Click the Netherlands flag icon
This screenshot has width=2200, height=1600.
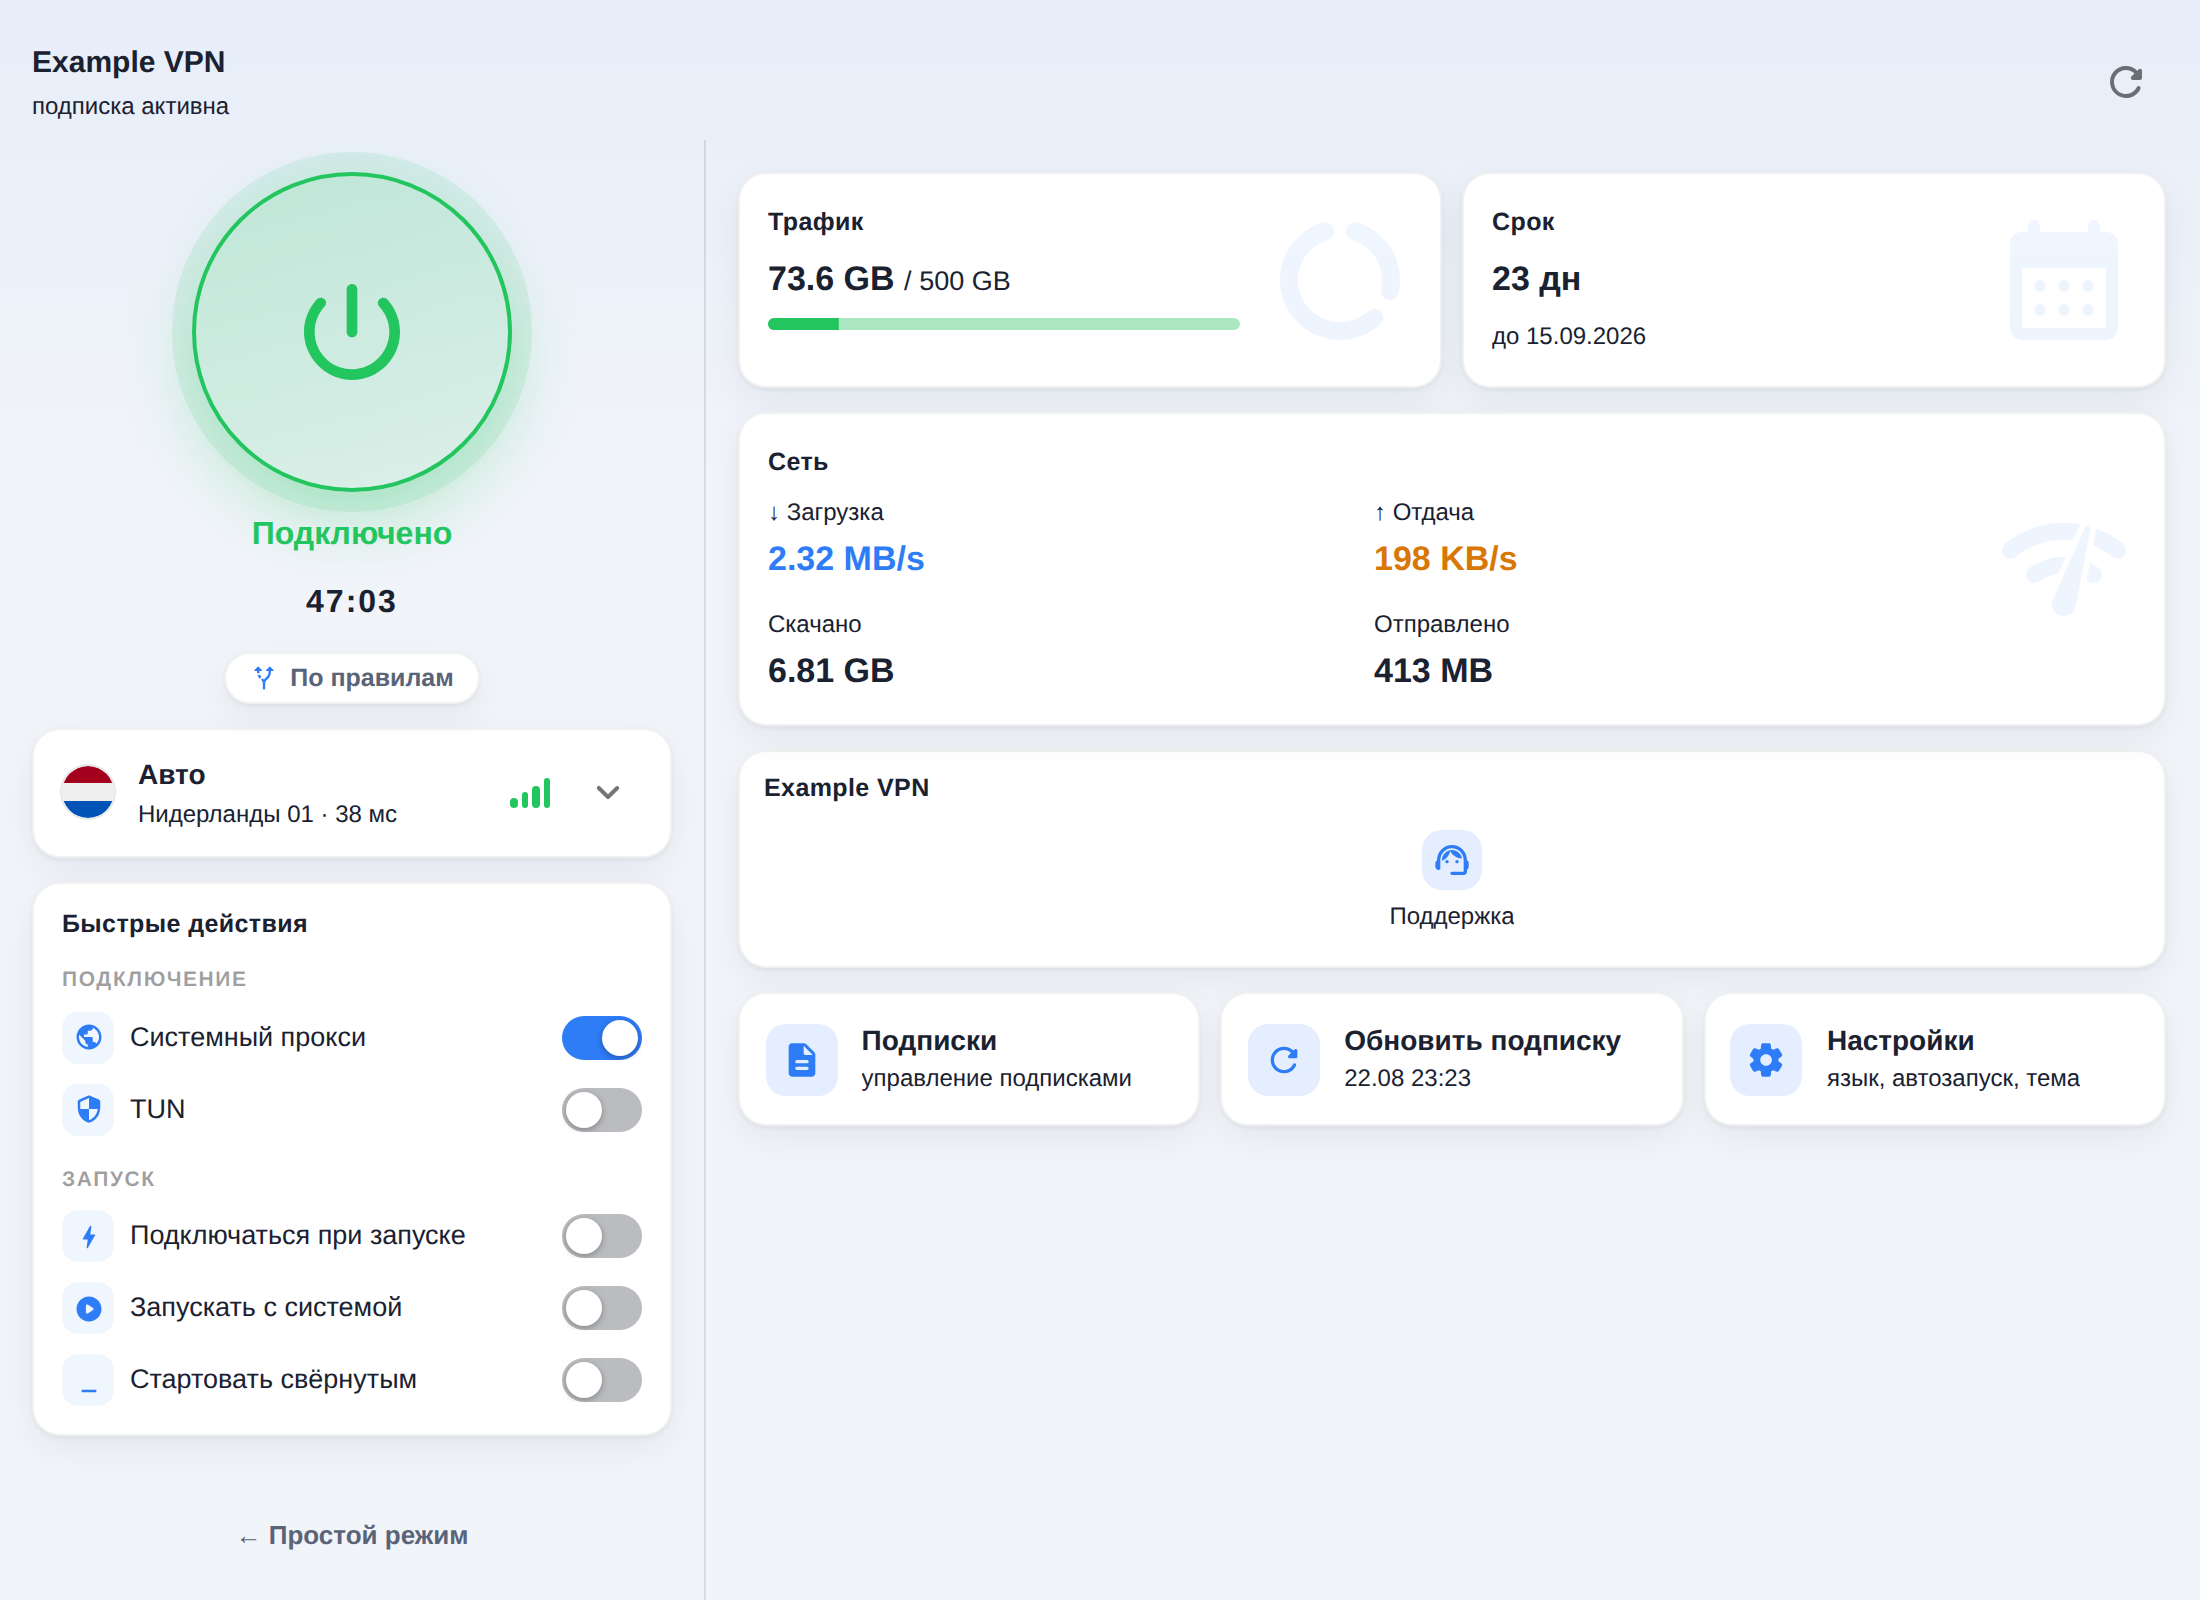tap(88, 792)
